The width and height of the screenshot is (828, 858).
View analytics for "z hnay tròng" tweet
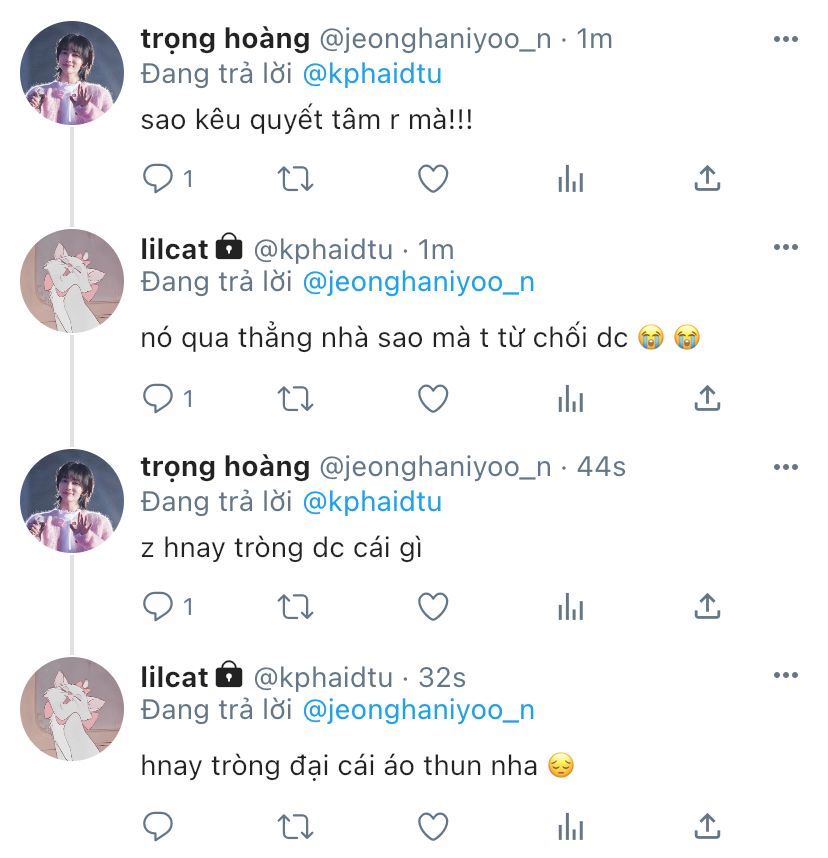pos(570,607)
